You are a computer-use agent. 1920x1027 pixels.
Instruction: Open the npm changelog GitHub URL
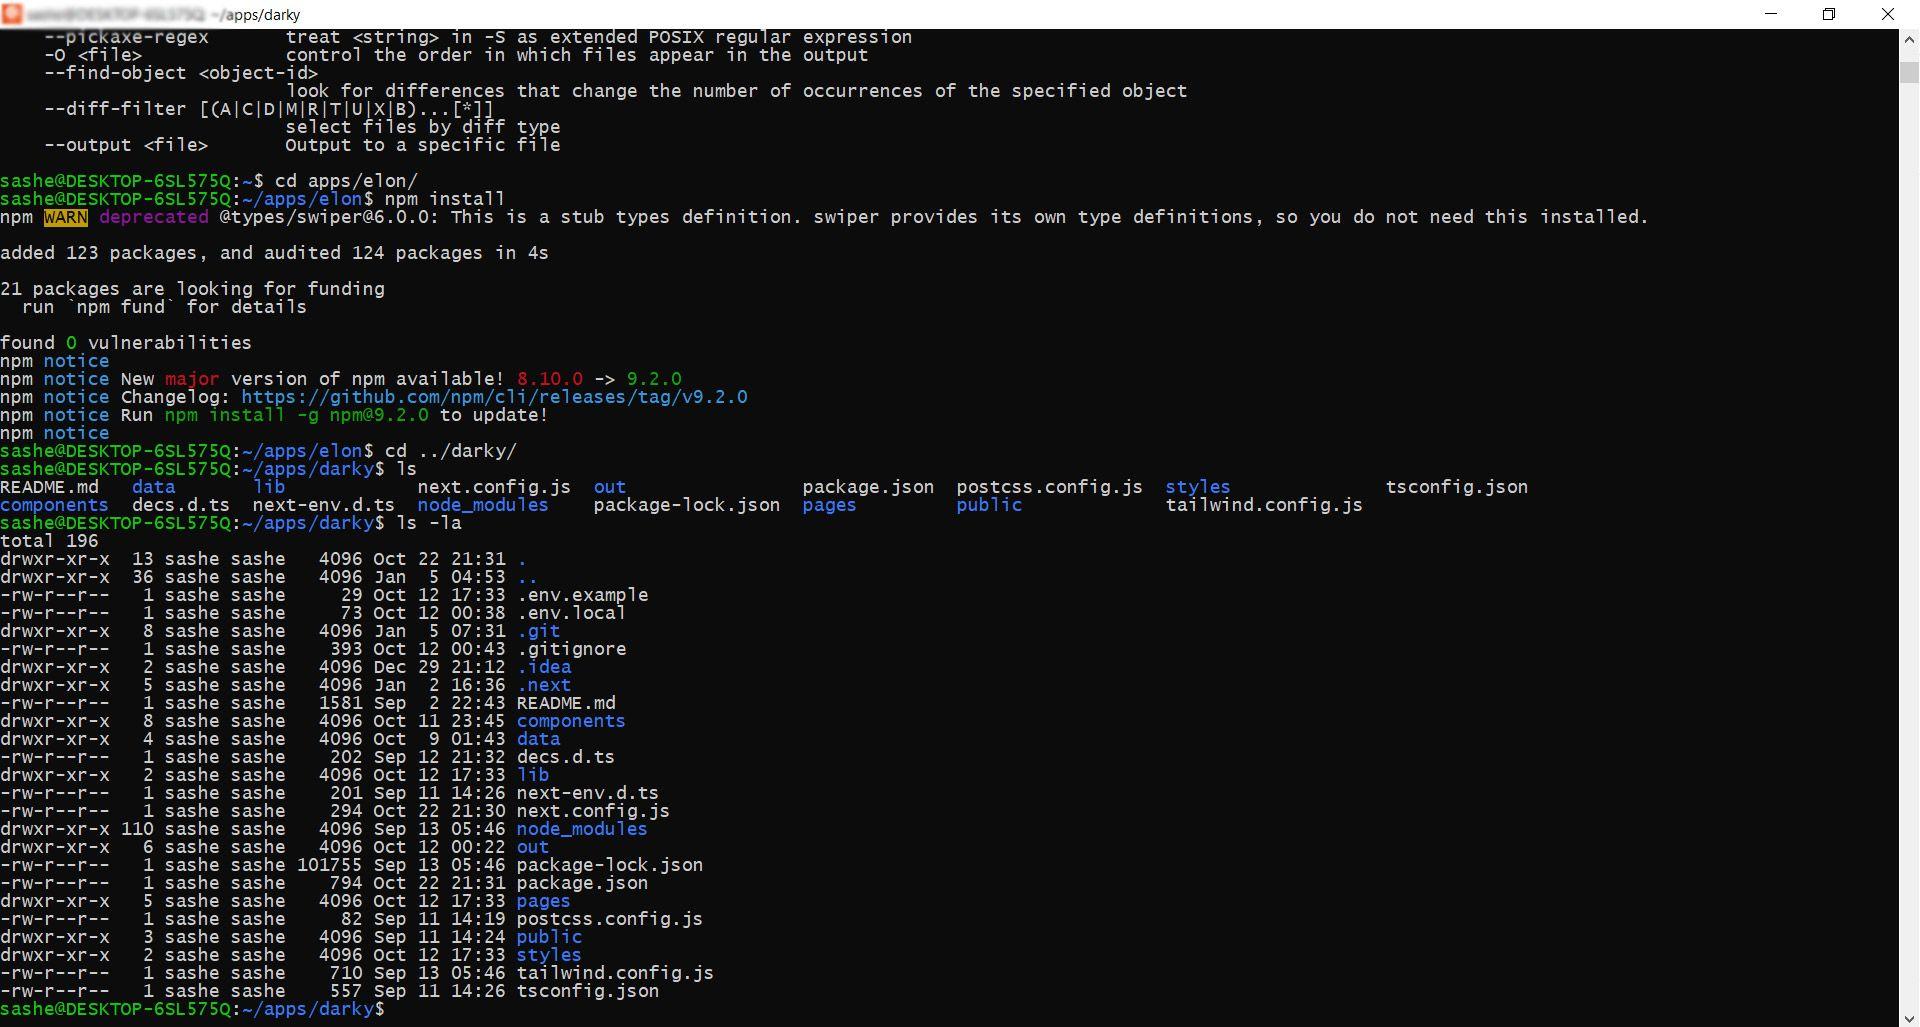[x=494, y=397]
